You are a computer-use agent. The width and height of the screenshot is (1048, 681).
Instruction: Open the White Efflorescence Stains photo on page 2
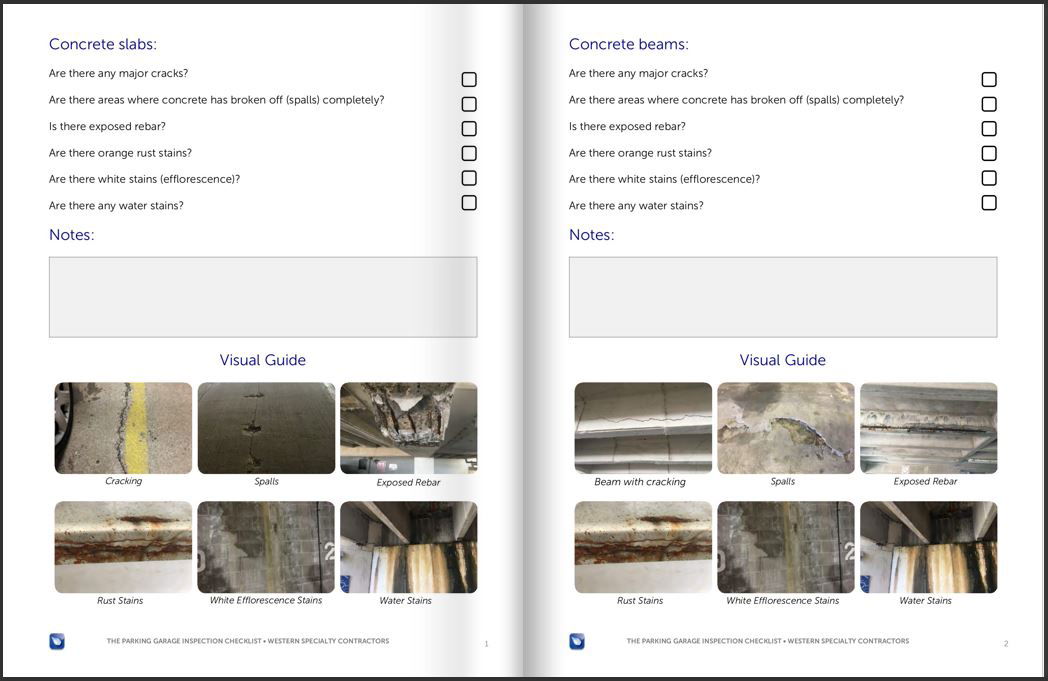coord(786,546)
